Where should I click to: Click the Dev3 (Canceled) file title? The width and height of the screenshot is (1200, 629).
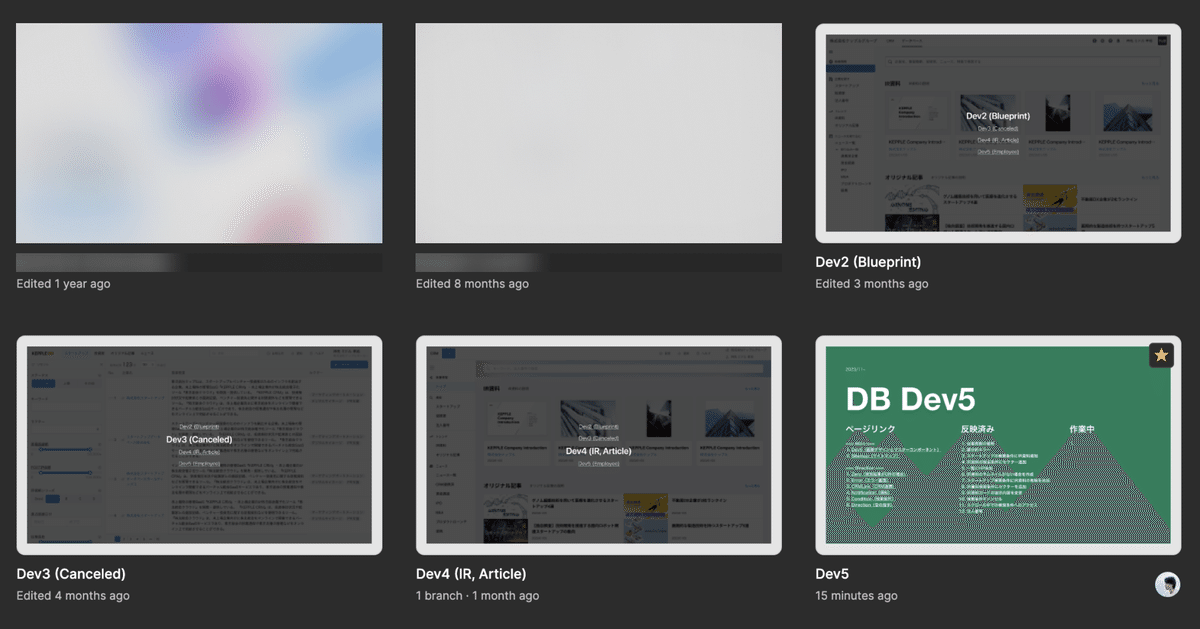(x=71, y=574)
